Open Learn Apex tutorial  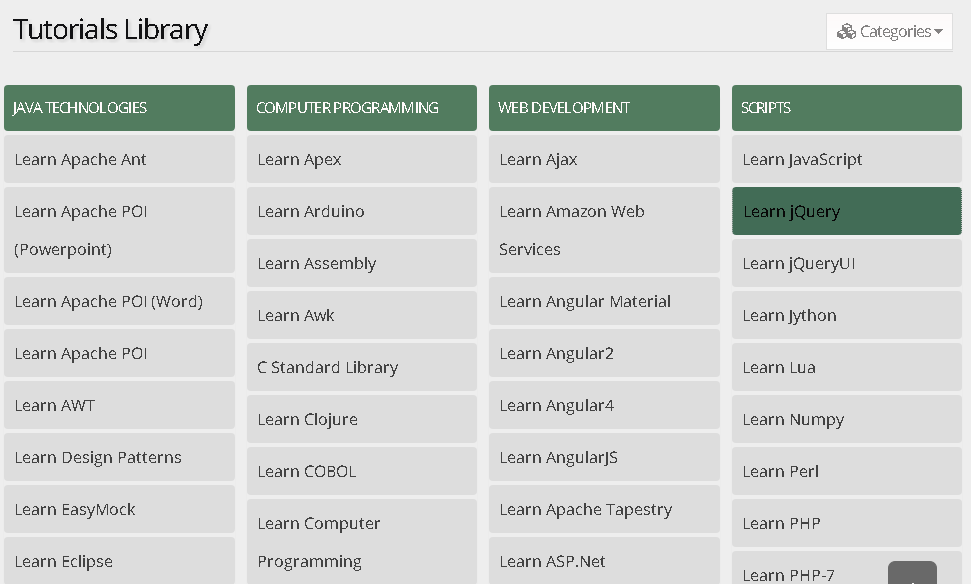point(362,159)
